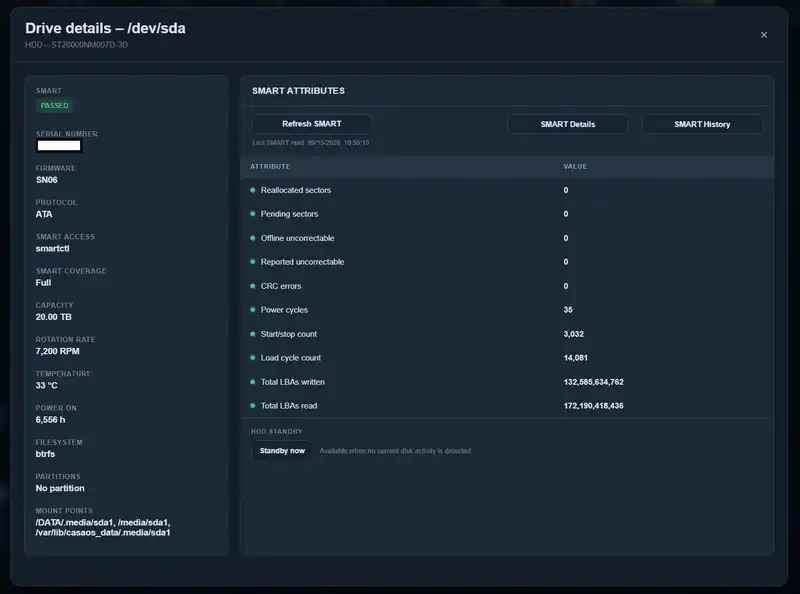Click the Refresh SMART button

[x=312, y=124]
